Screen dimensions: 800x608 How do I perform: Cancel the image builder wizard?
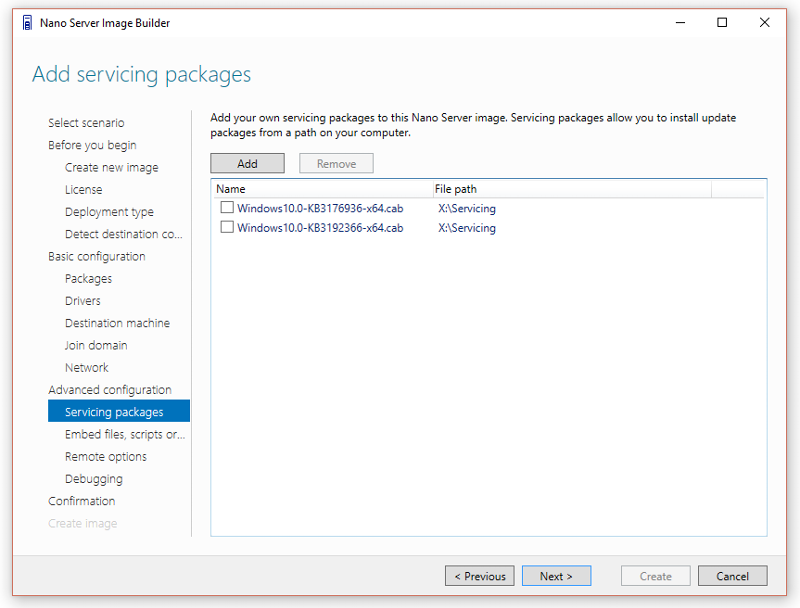pyautogui.click(x=732, y=576)
